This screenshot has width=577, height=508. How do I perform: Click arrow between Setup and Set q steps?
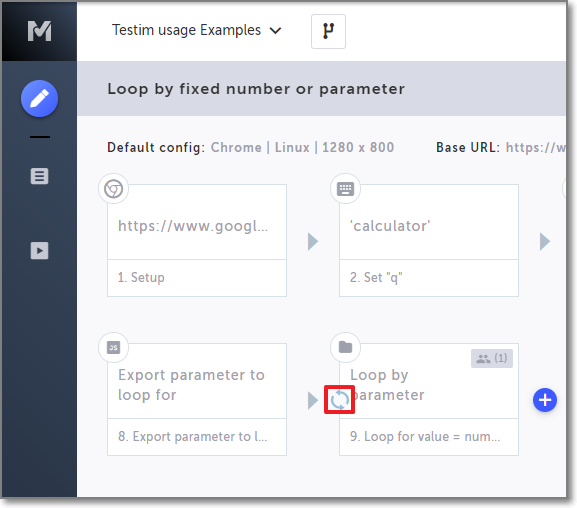coord(313,241)
